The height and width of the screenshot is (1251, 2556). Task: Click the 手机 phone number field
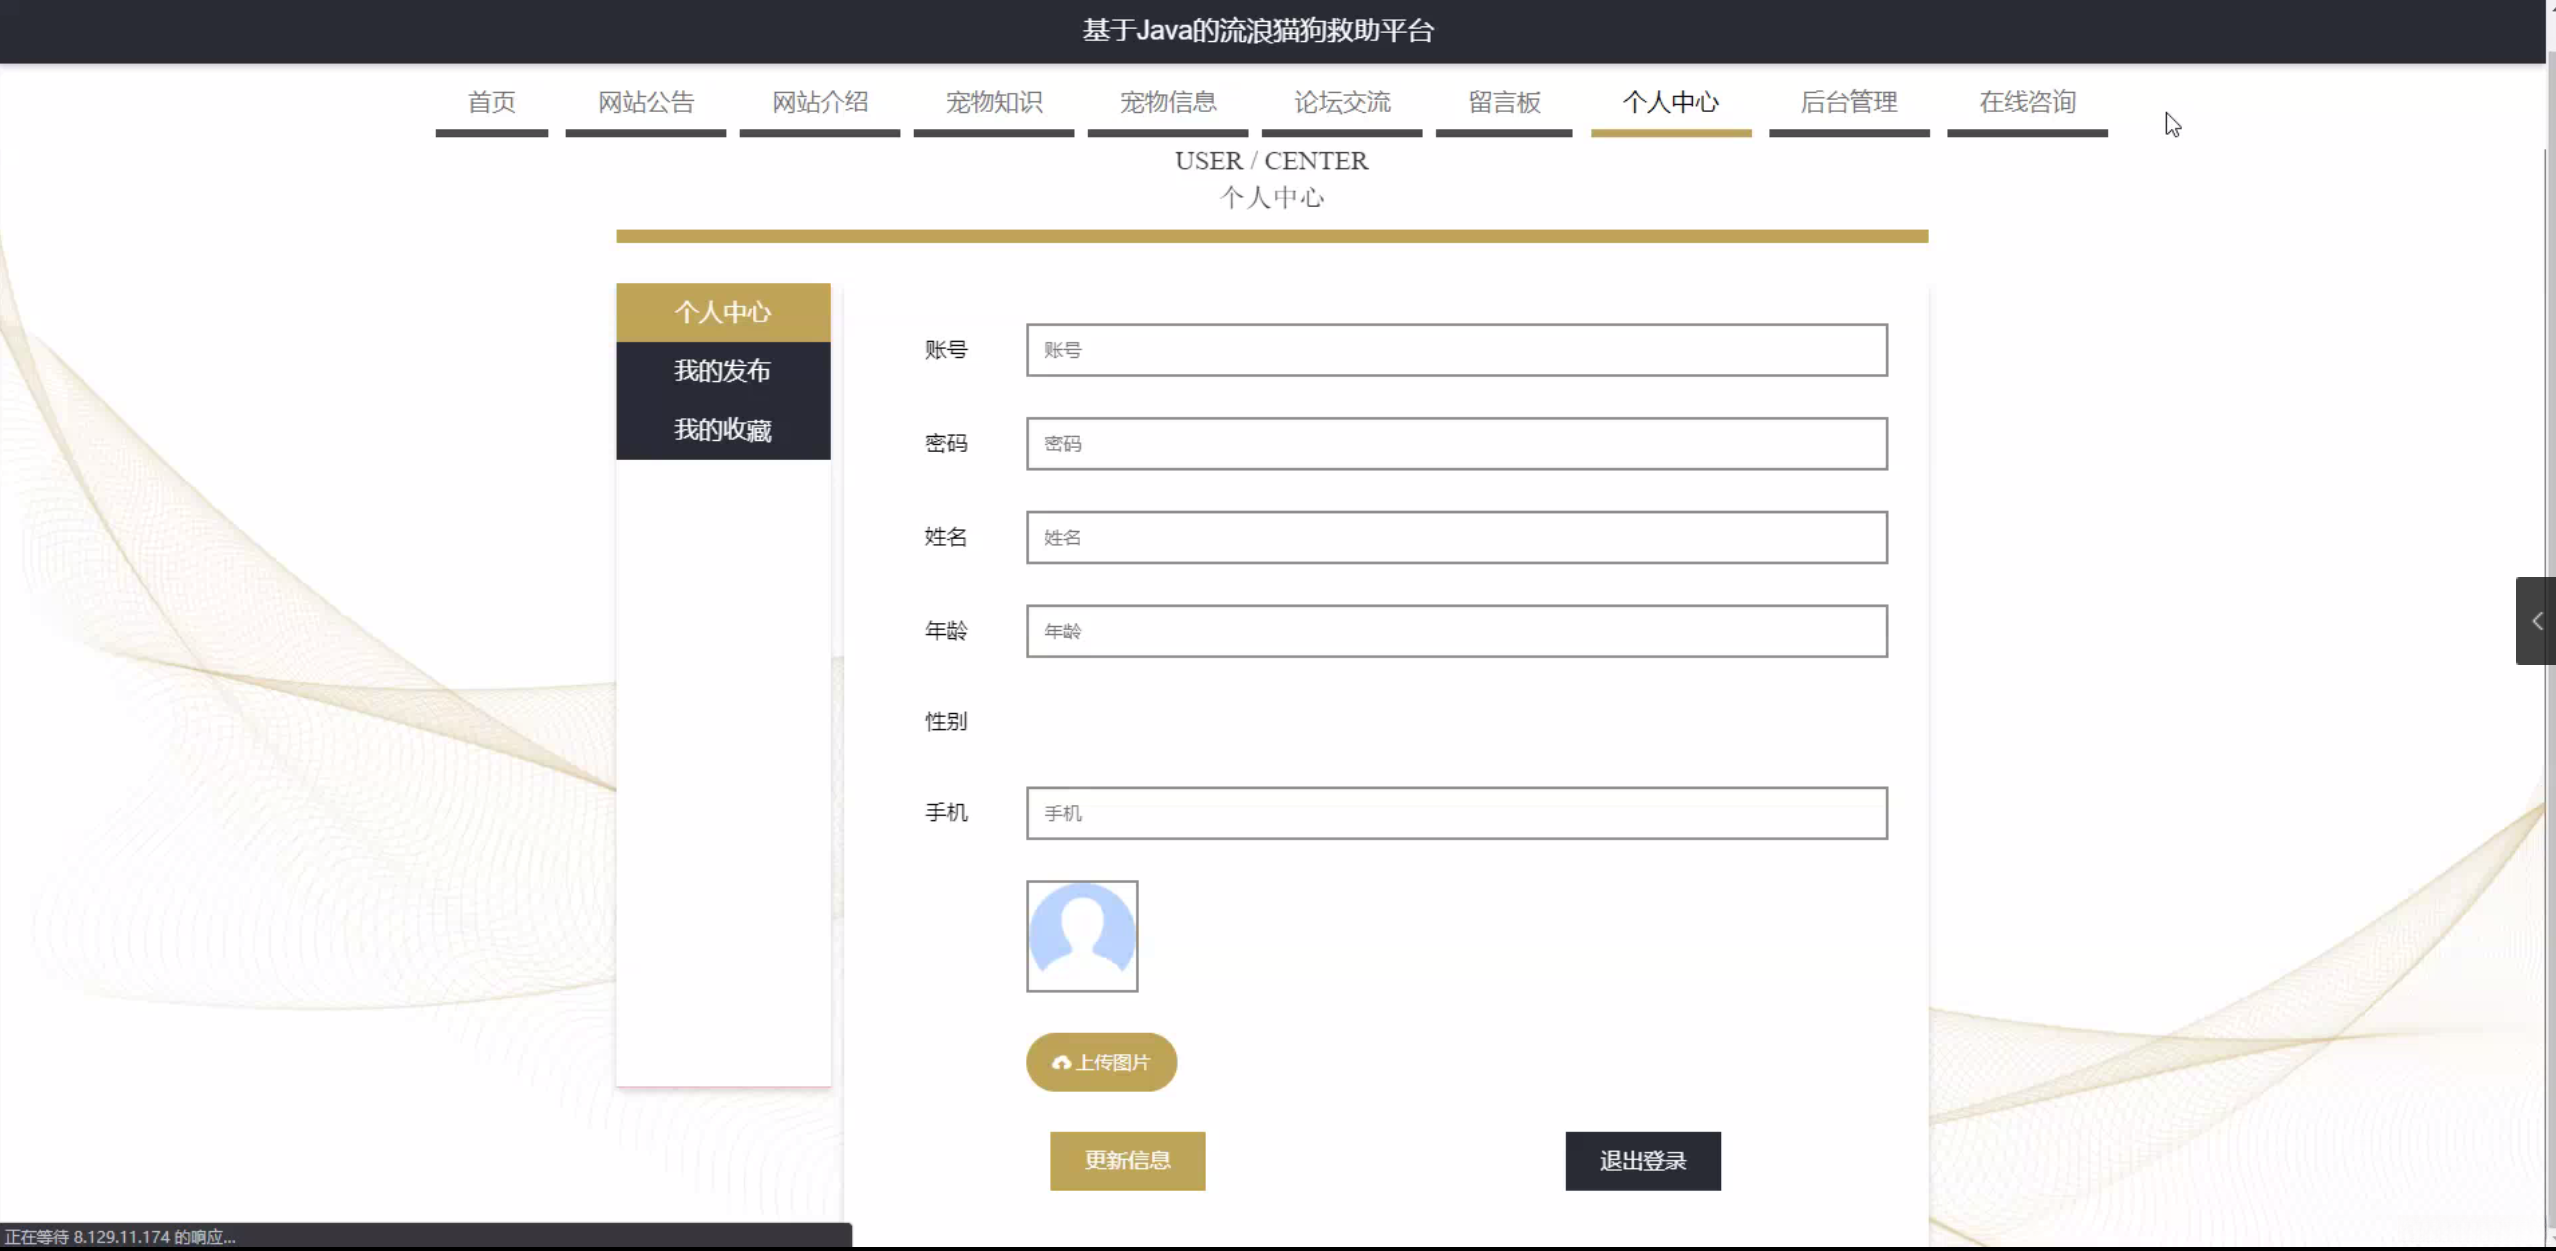(1456, 813)
